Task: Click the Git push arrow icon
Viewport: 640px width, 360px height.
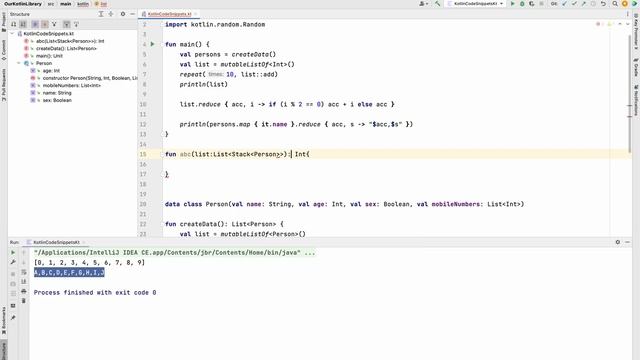Action: 584,4
